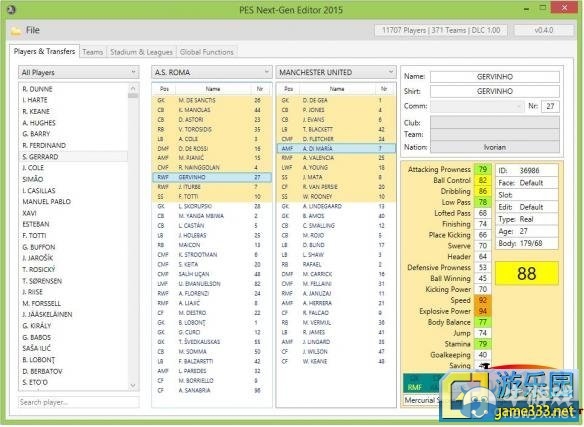Open the Global Functions tab

[x=207, y=52]
